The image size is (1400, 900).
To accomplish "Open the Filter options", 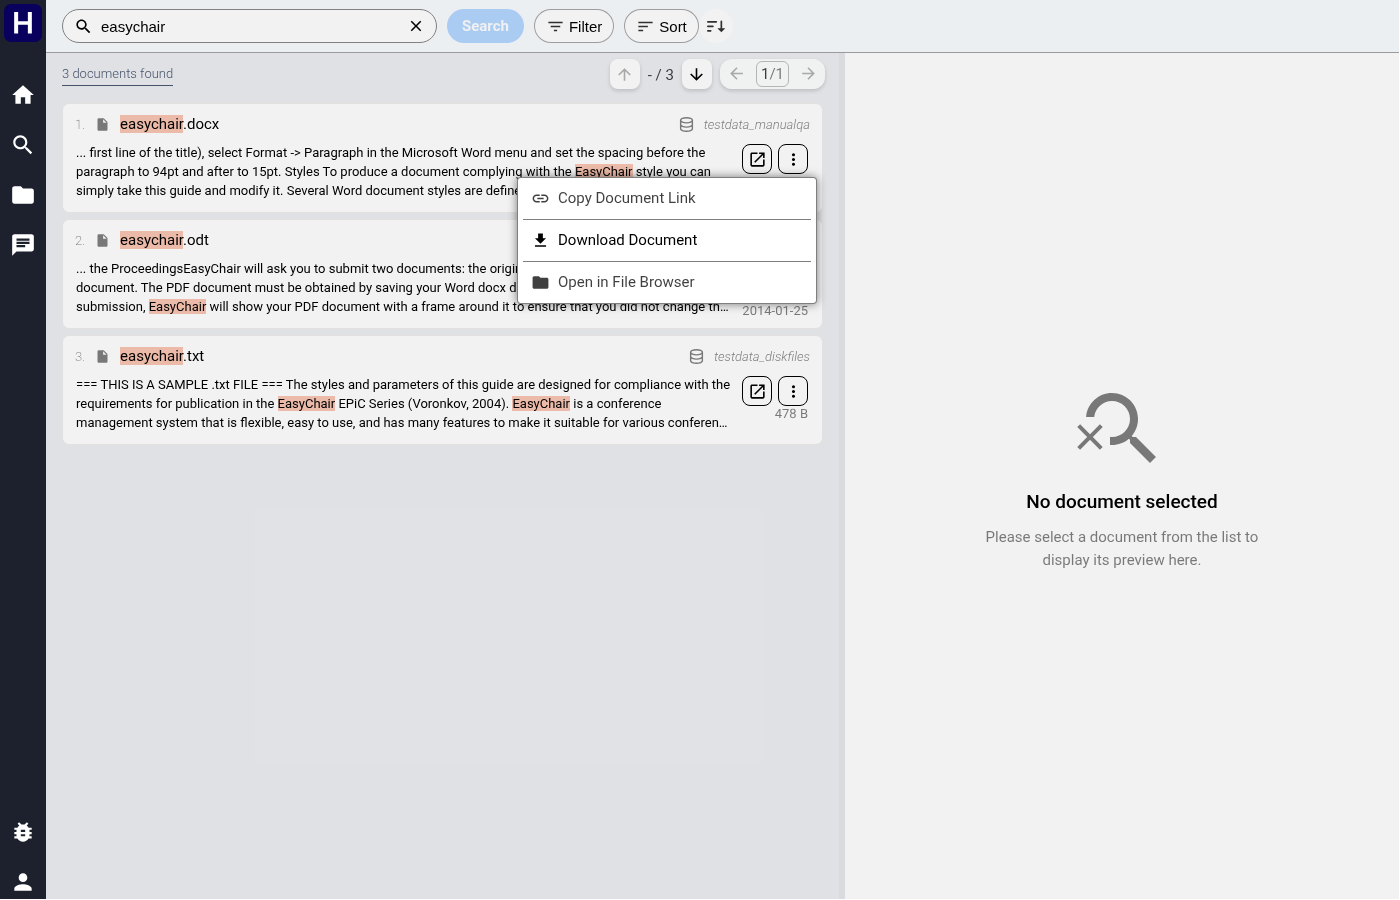I will 574,26.
